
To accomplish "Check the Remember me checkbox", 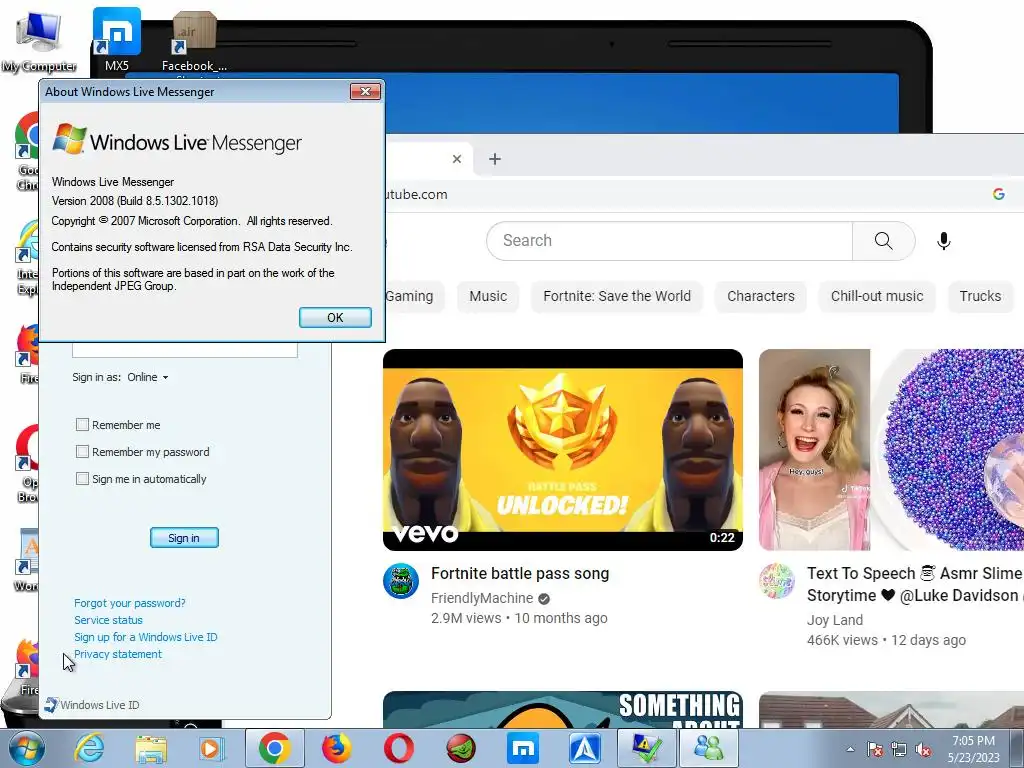I will tap(82, 424).
